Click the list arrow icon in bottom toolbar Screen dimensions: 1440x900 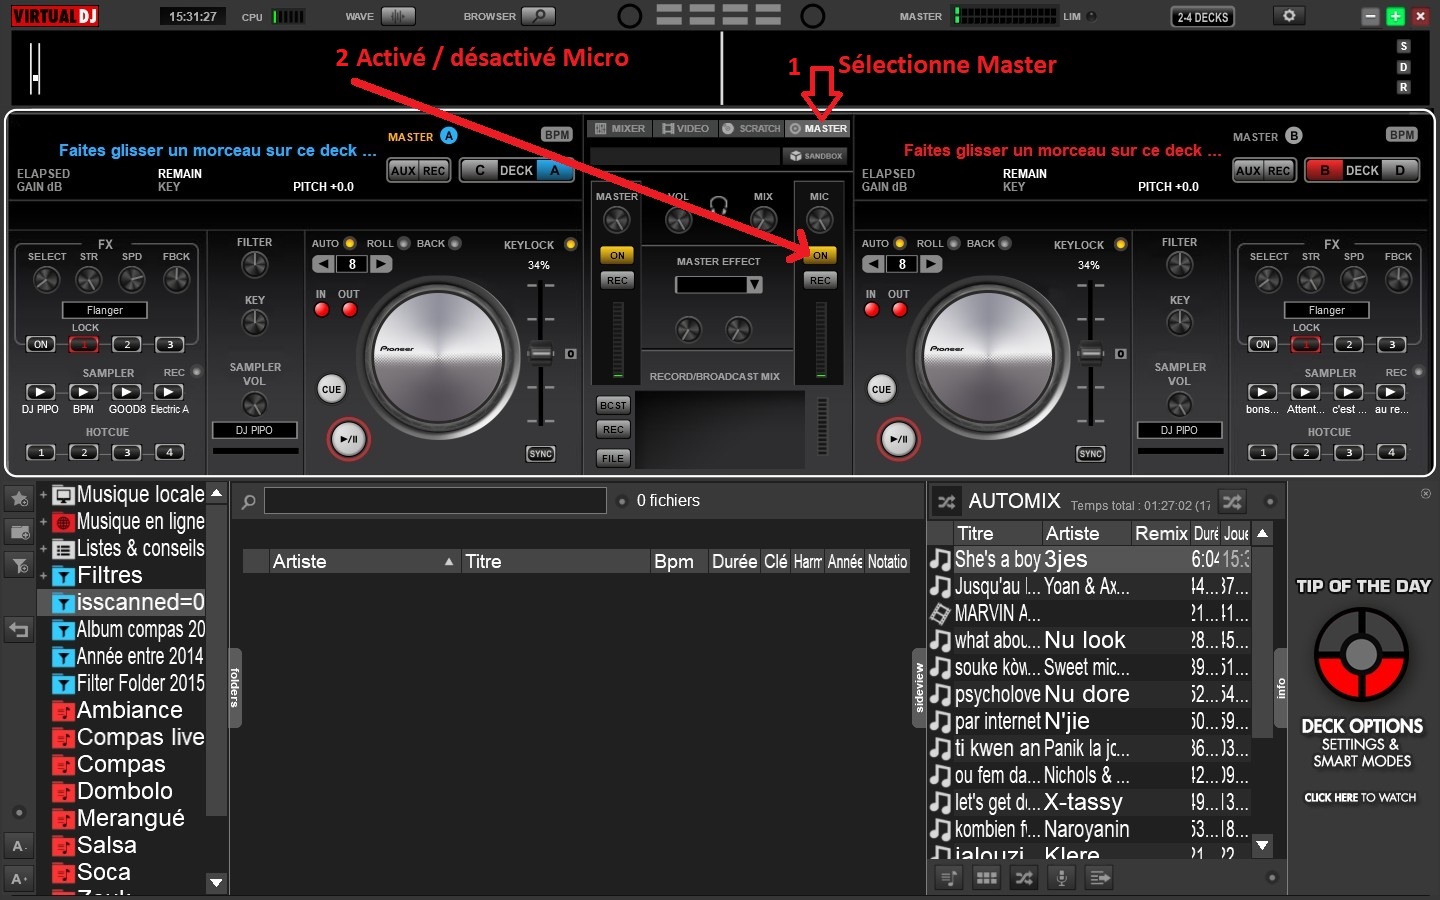coord(1099,878)
